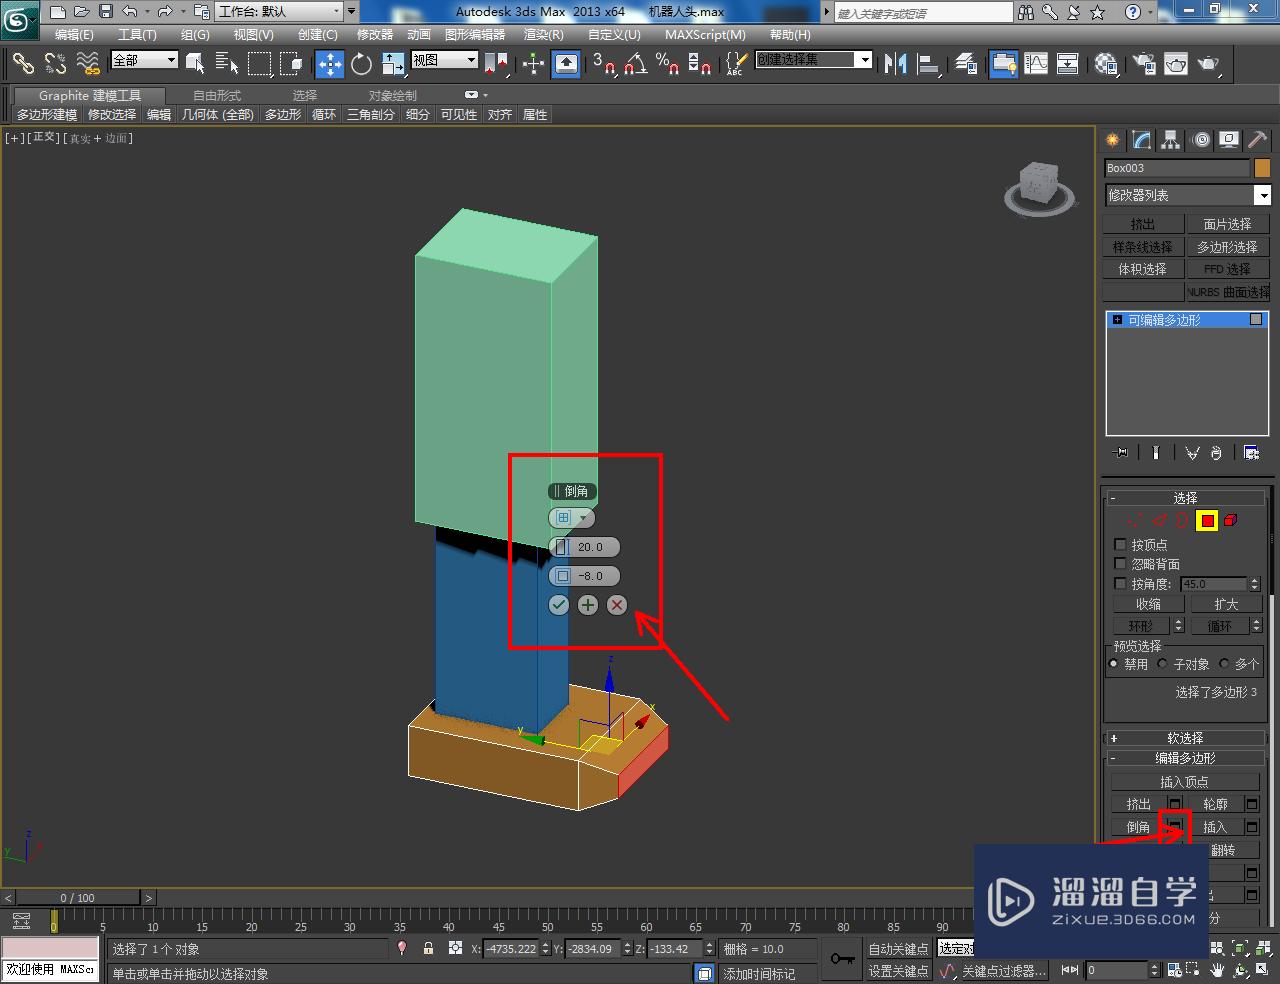1280x984 pixels.
Task: Collapse Edit Polygons rollout (编辑多边形)
Action: point(1185,758)
